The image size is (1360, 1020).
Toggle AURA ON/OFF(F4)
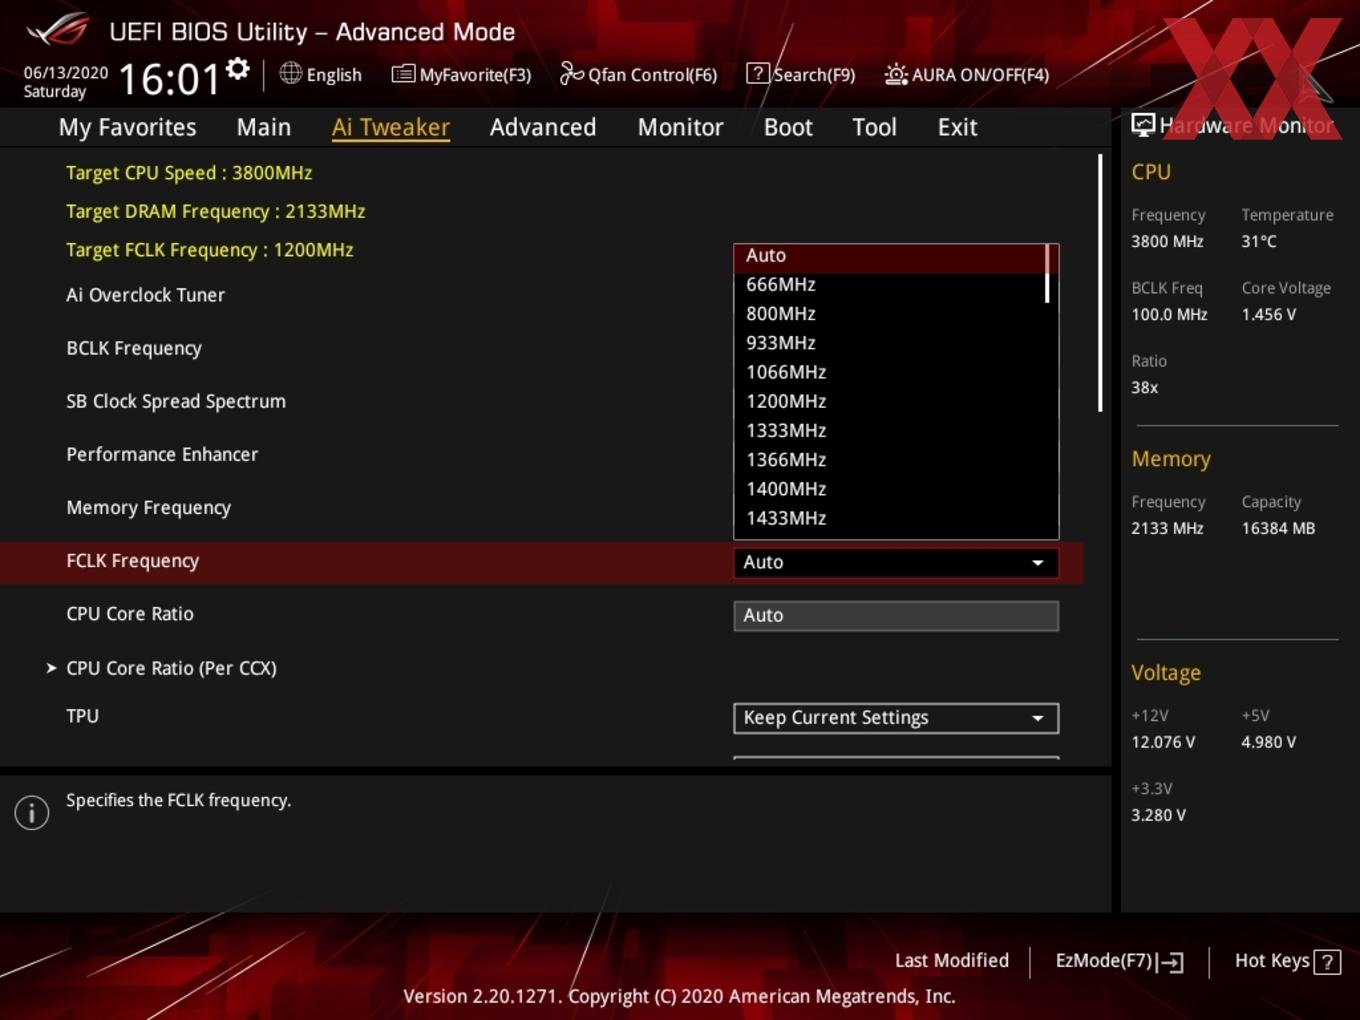[x=967, y=74]
